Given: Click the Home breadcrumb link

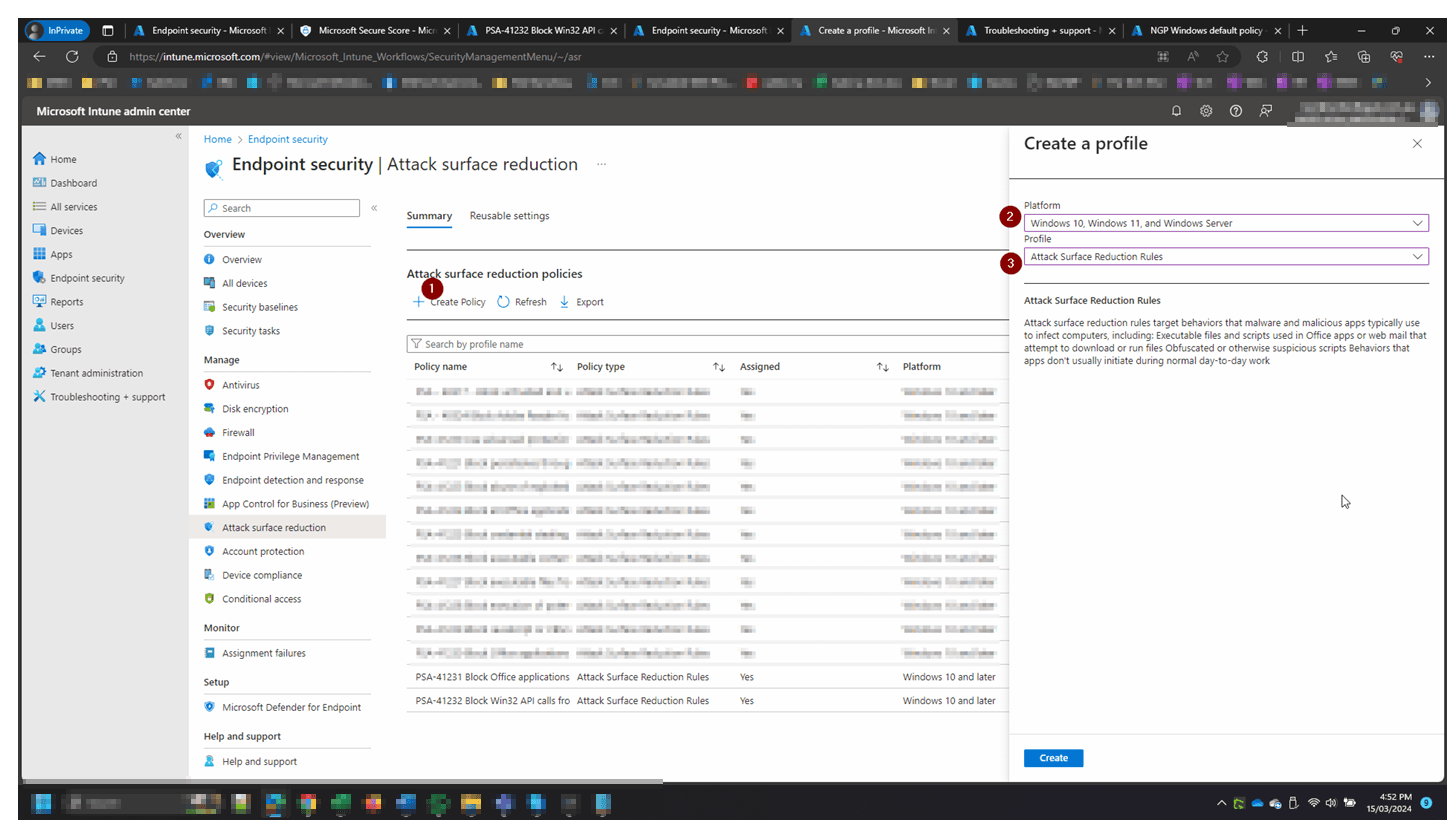Looking at the screenshot, I should coord(218,140).
